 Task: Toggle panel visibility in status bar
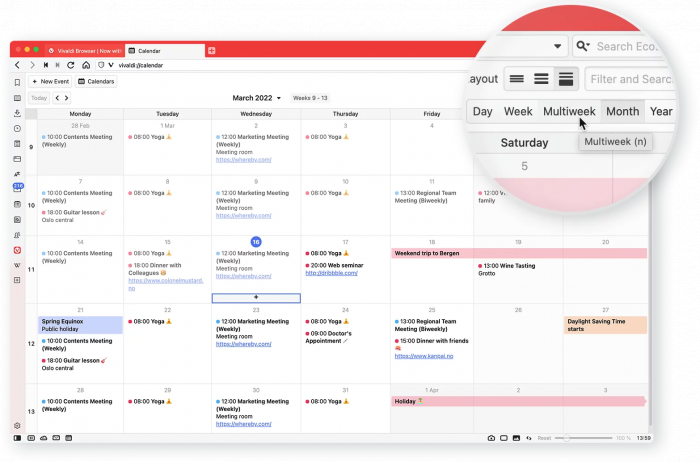pyautogui.click(x=17, y=438)
